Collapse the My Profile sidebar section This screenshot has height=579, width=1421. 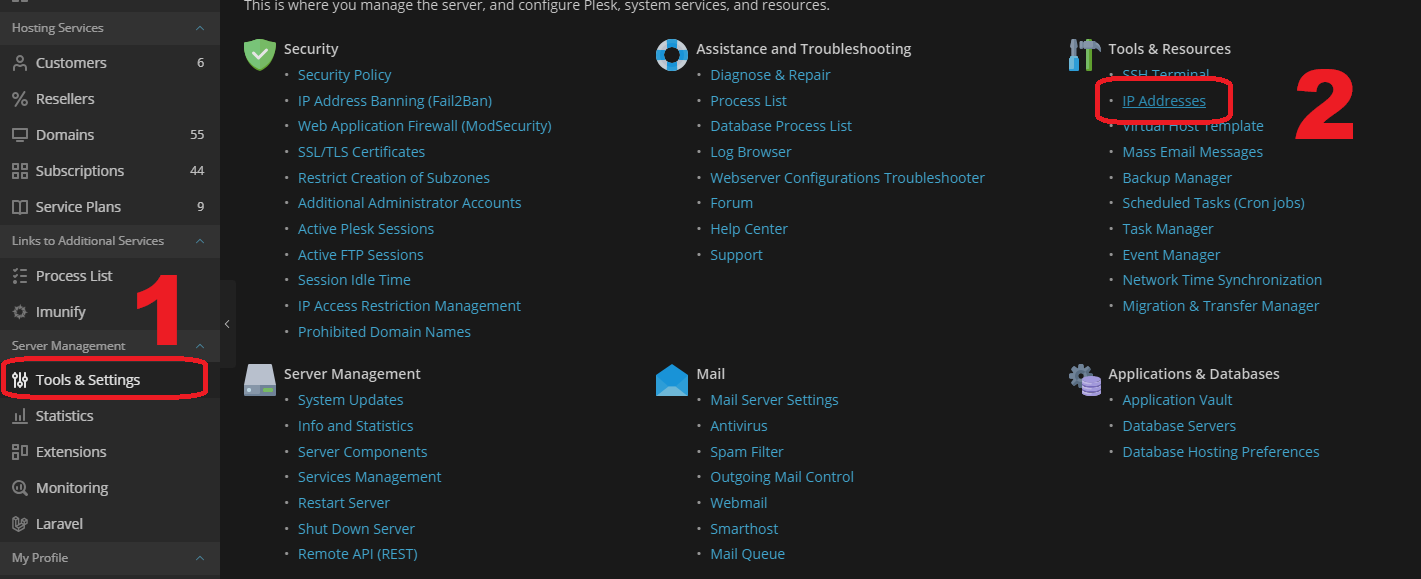pos(200,558)
